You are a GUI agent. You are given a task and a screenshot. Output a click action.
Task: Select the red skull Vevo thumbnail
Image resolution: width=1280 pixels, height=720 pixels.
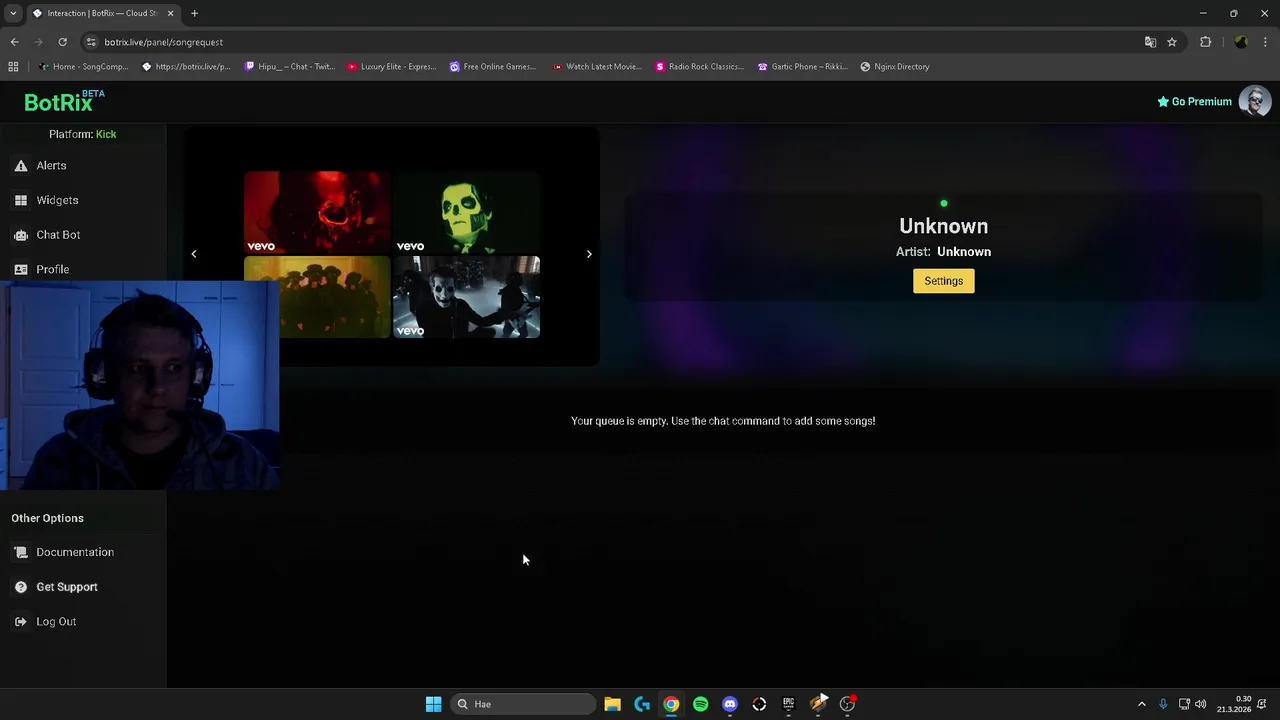317,212
